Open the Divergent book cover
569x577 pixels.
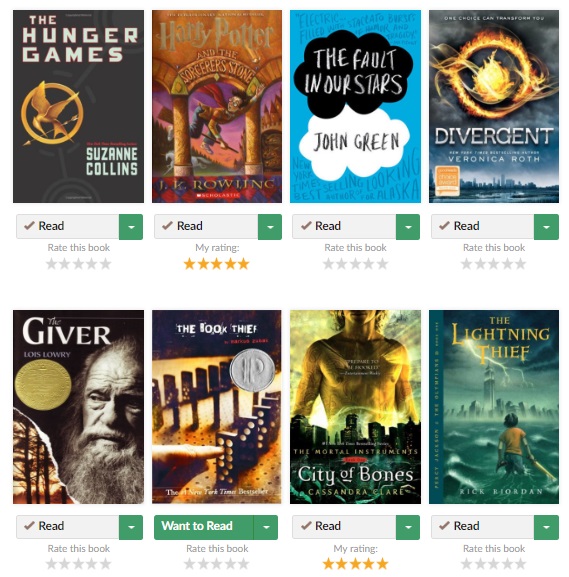point(494,106)
